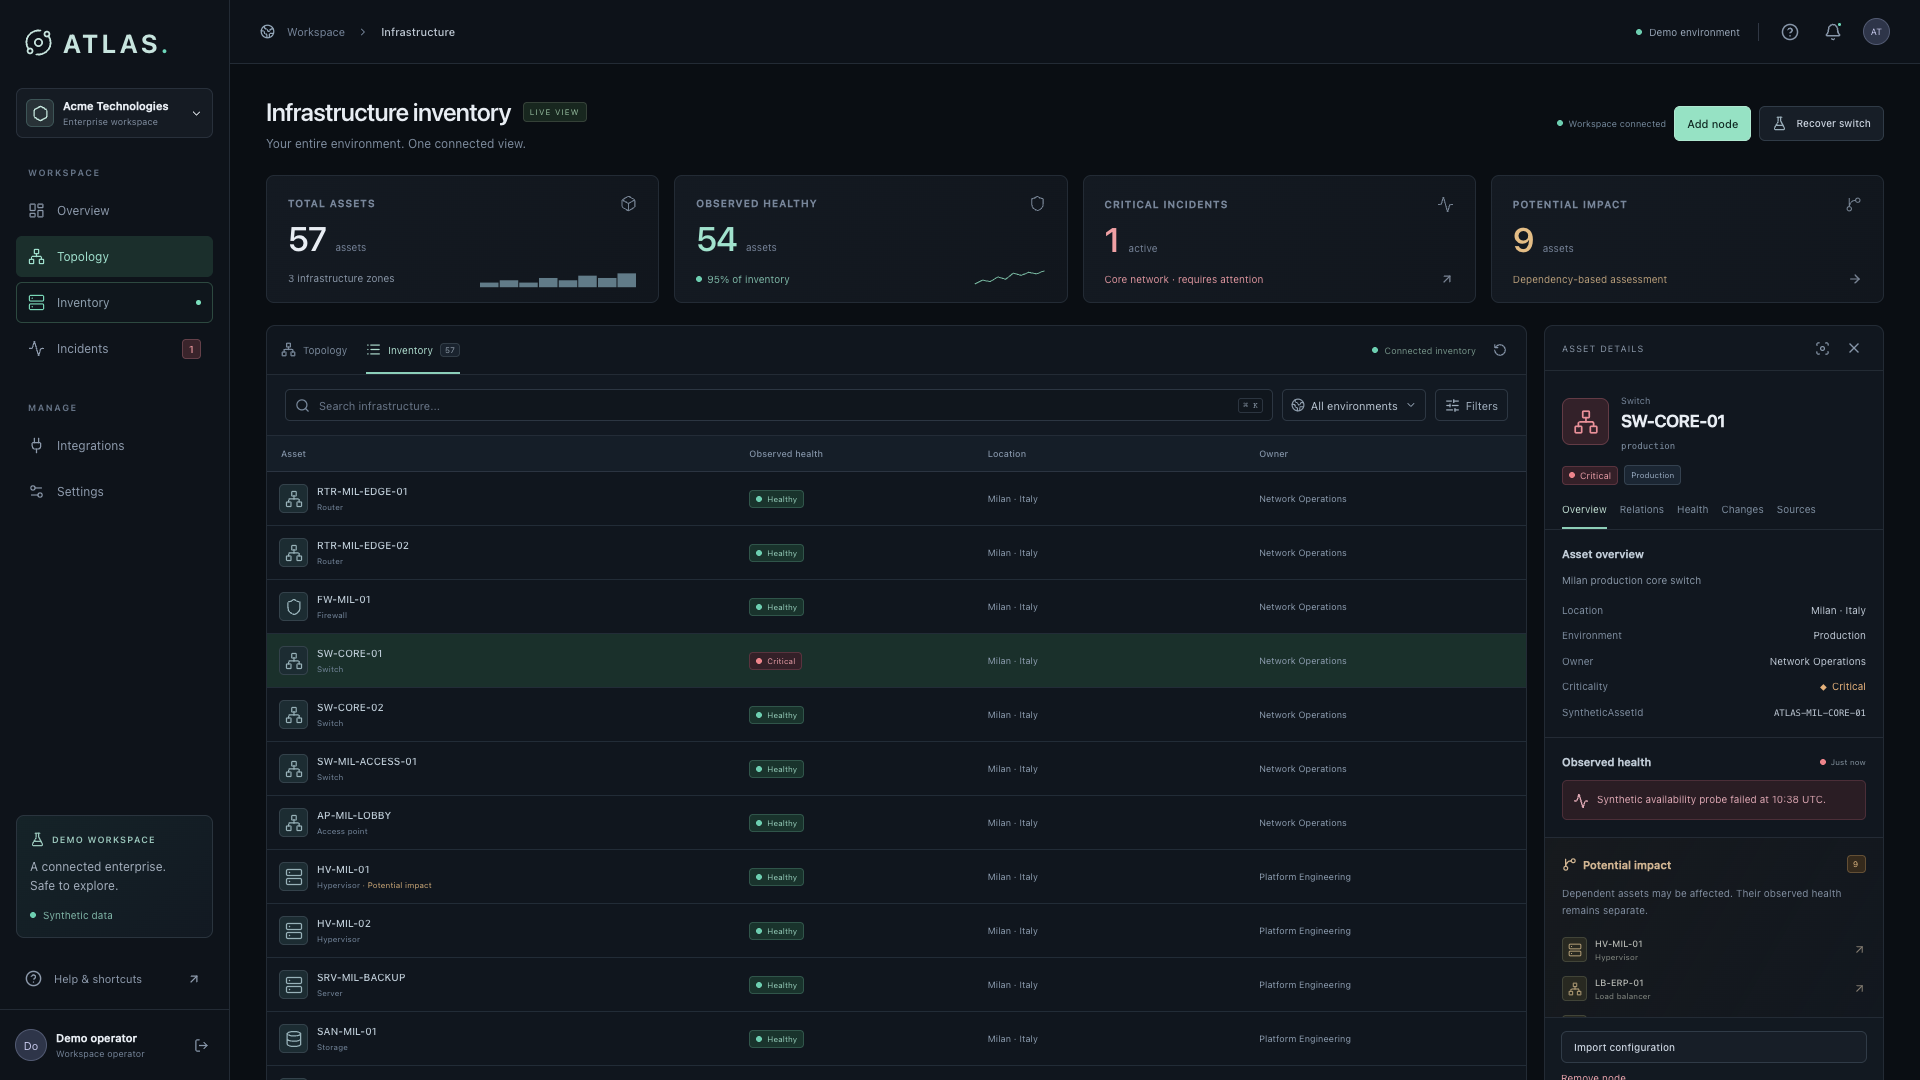Open LB-ERP-01 link arrow in Potential impact

1859,989
